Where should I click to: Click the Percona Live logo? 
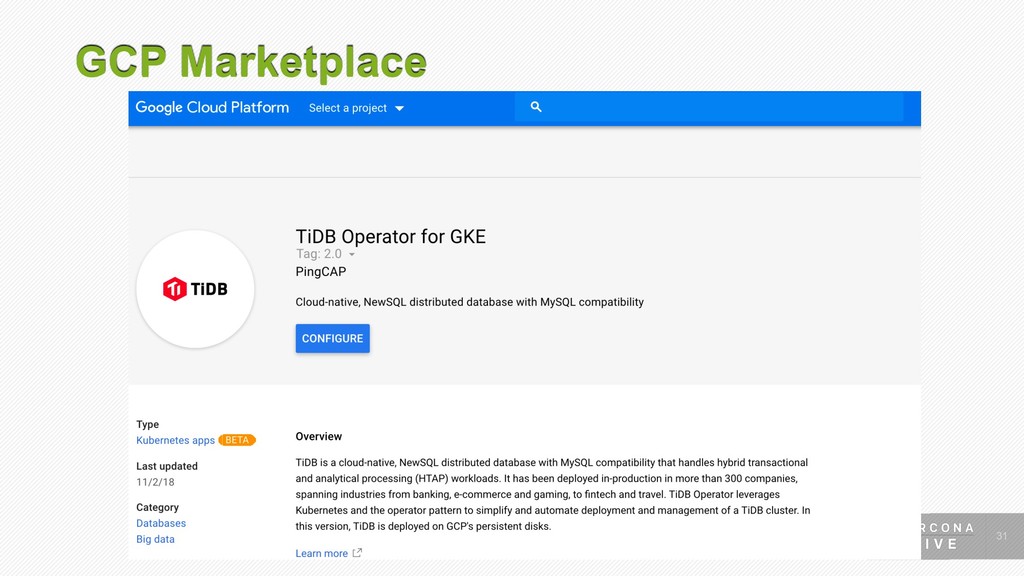point(947,536)
